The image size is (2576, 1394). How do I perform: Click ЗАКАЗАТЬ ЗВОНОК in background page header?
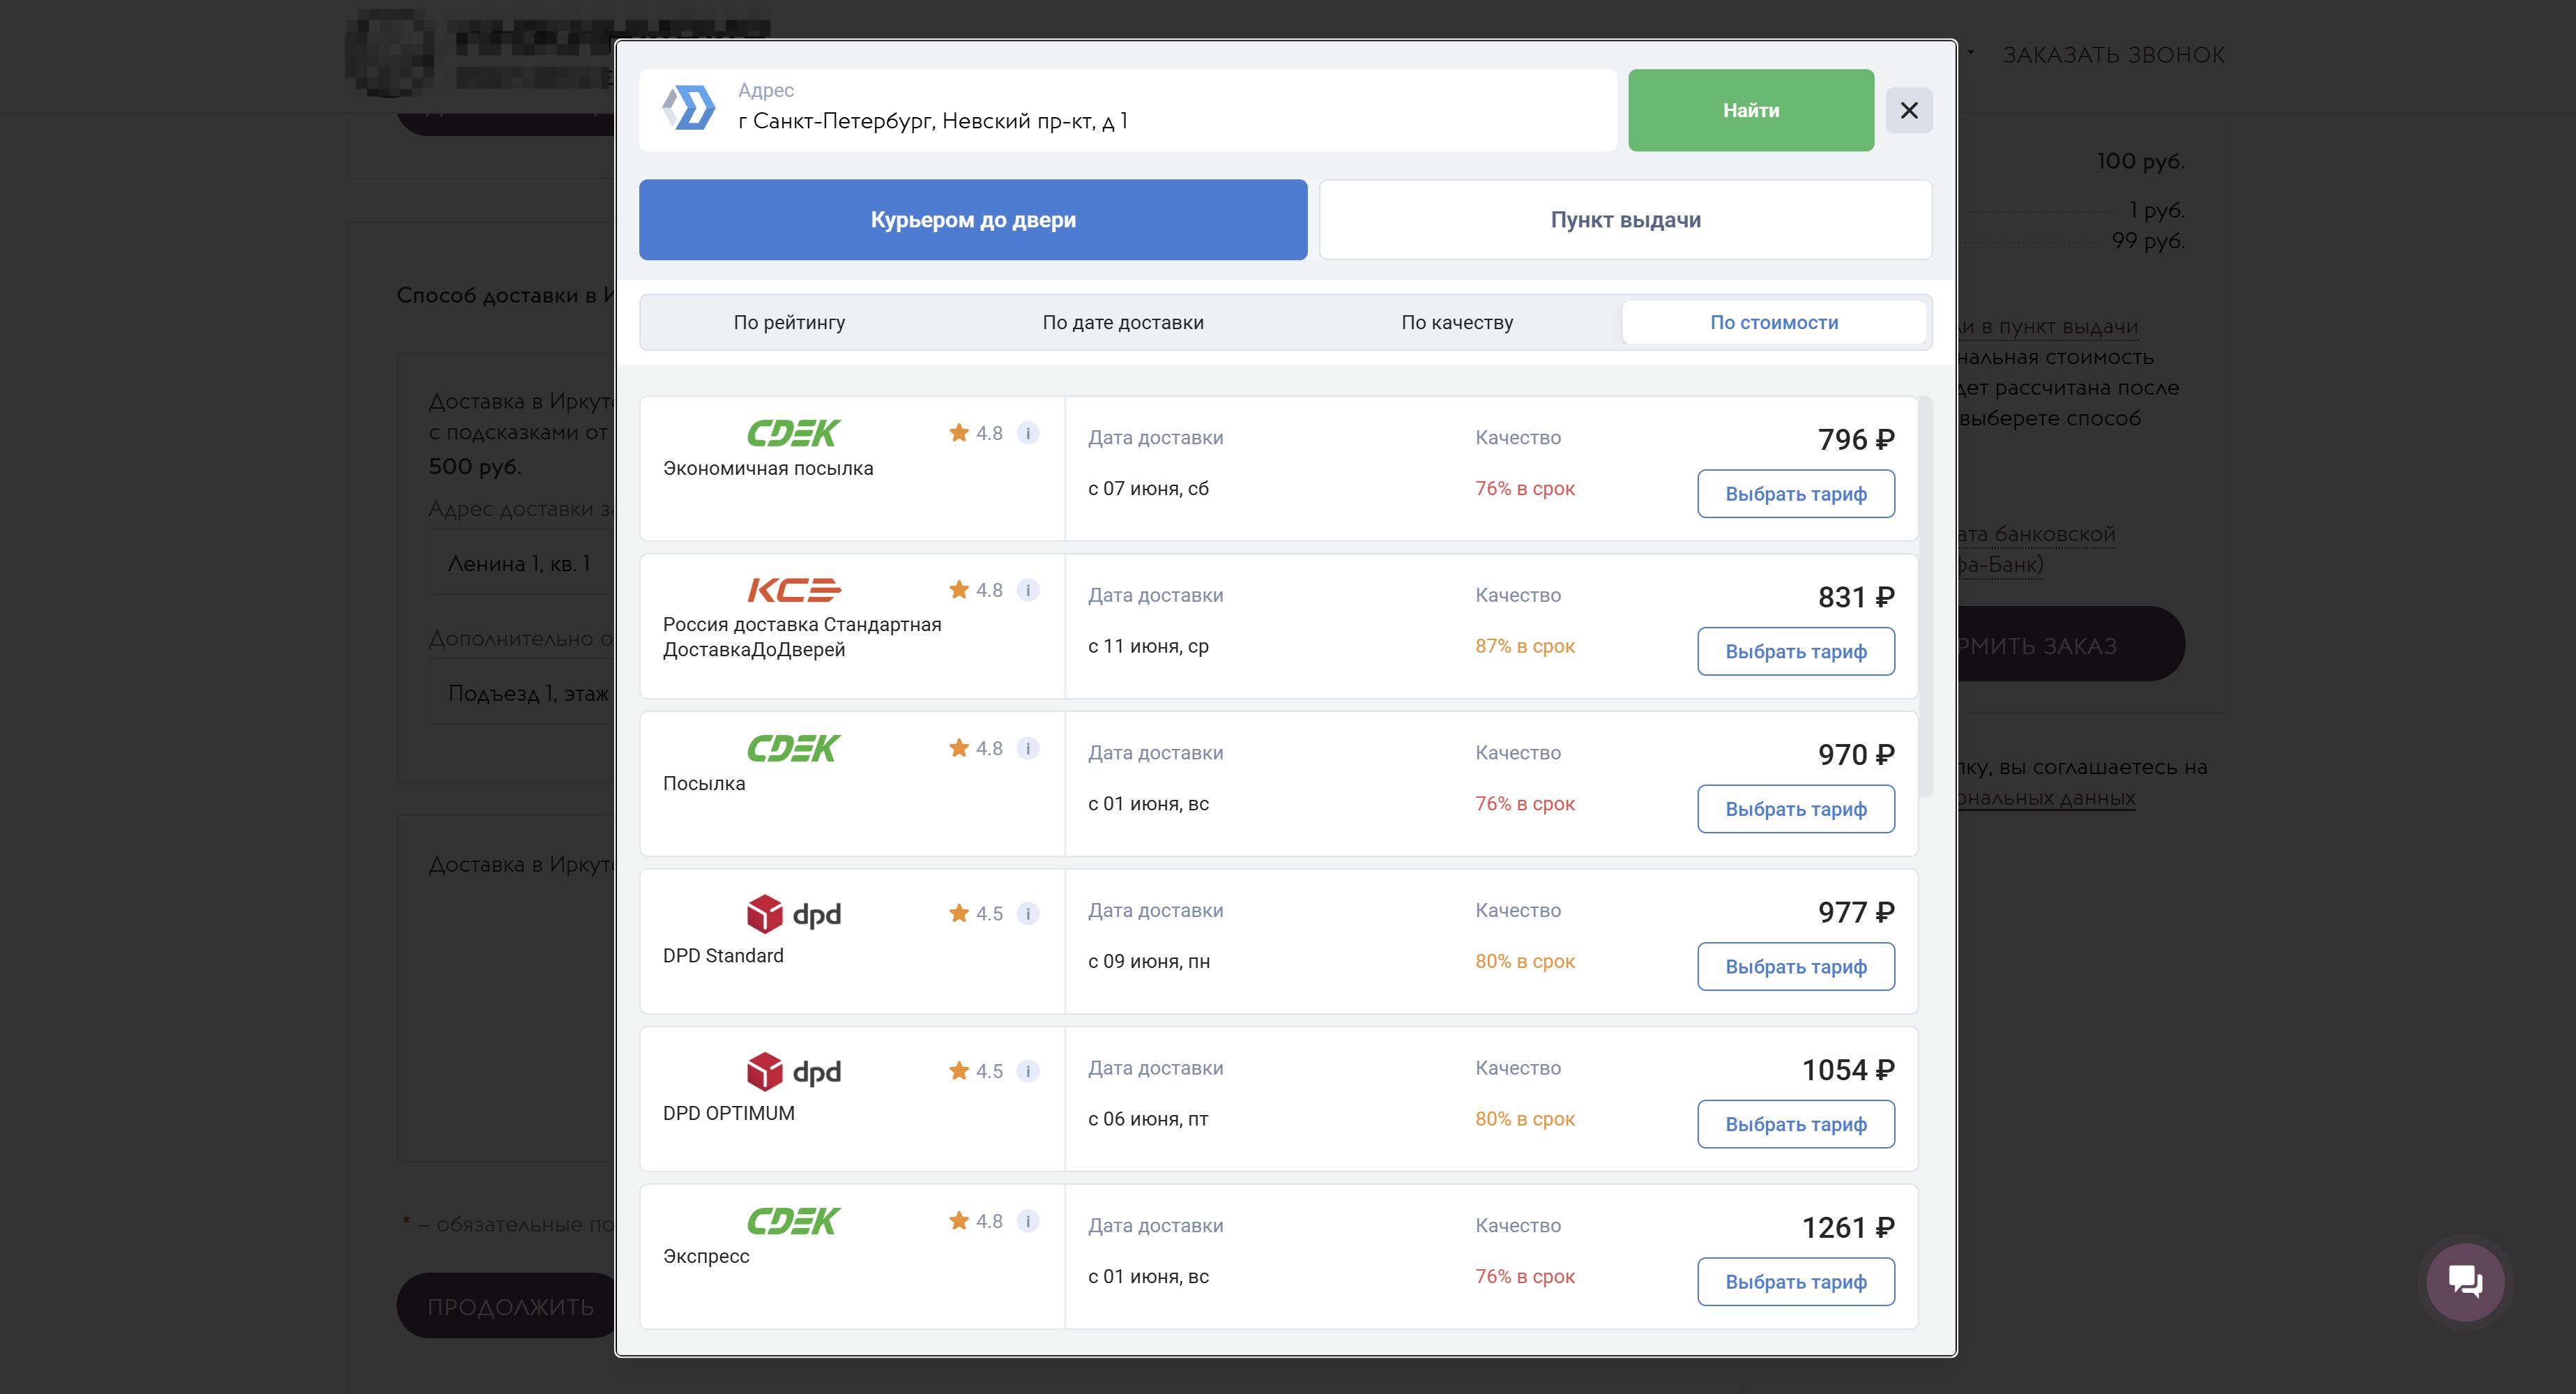point(2113,55)
